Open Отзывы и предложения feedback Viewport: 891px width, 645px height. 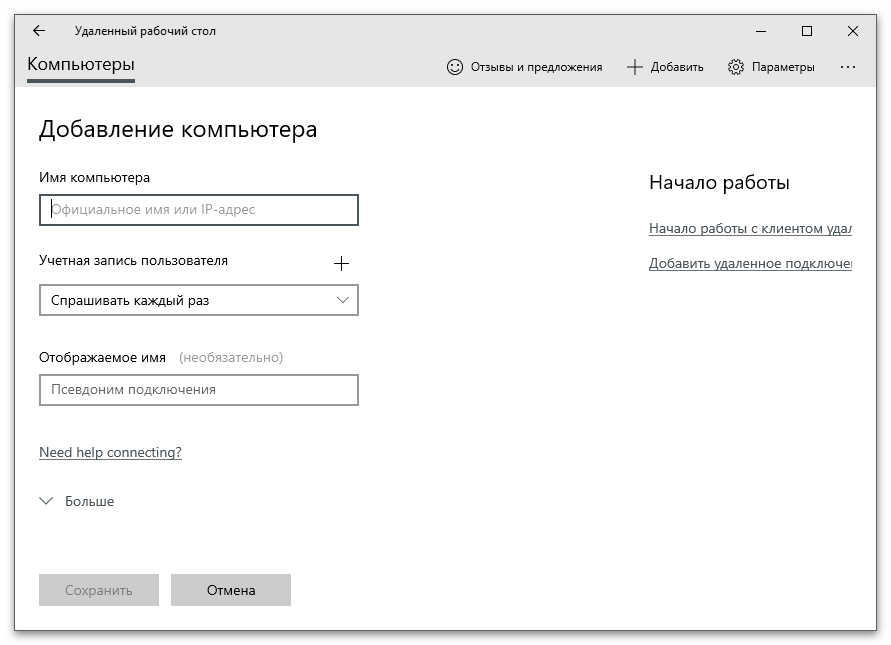click(524, 67)
